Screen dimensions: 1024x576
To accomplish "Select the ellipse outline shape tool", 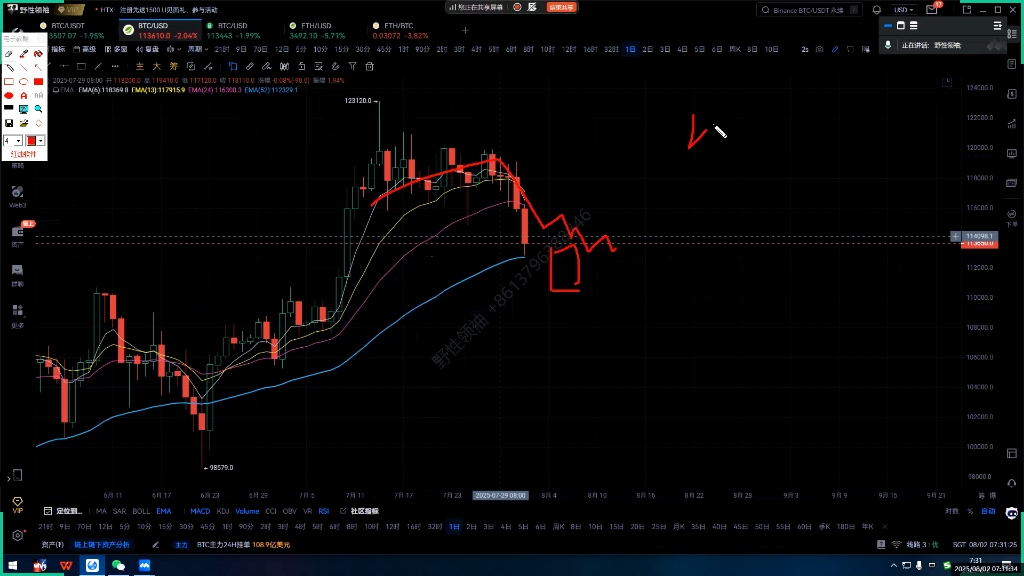I will coord(24,82).
